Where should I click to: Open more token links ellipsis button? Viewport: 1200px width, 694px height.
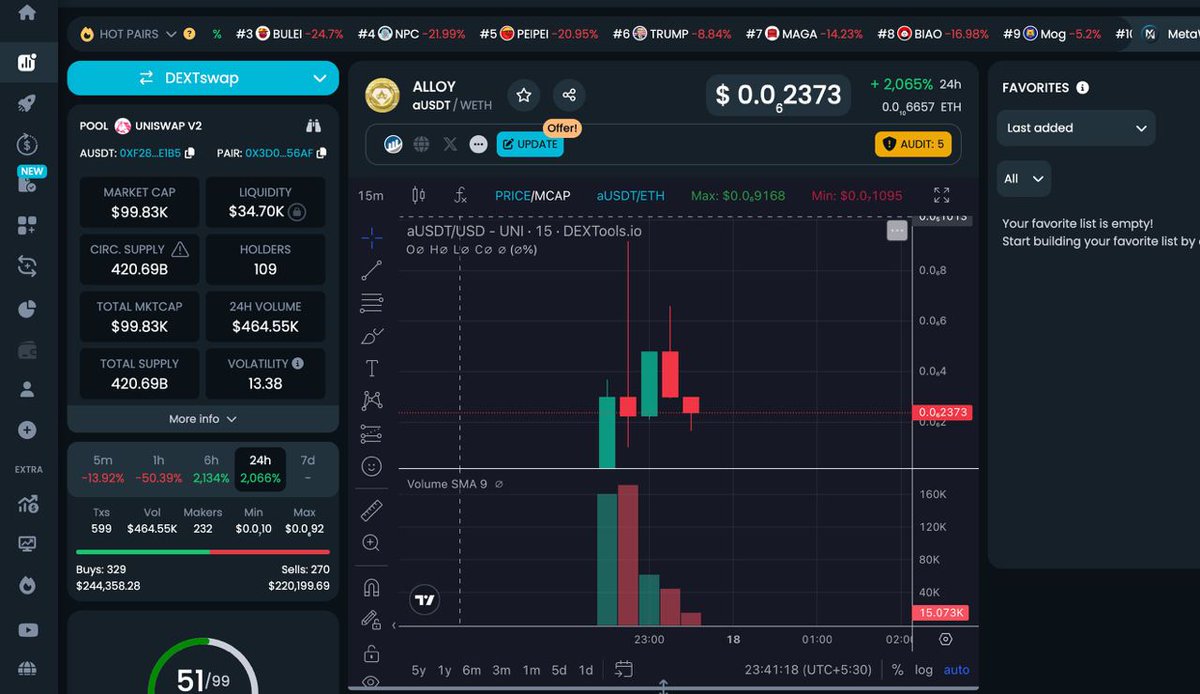coord(478,144)
